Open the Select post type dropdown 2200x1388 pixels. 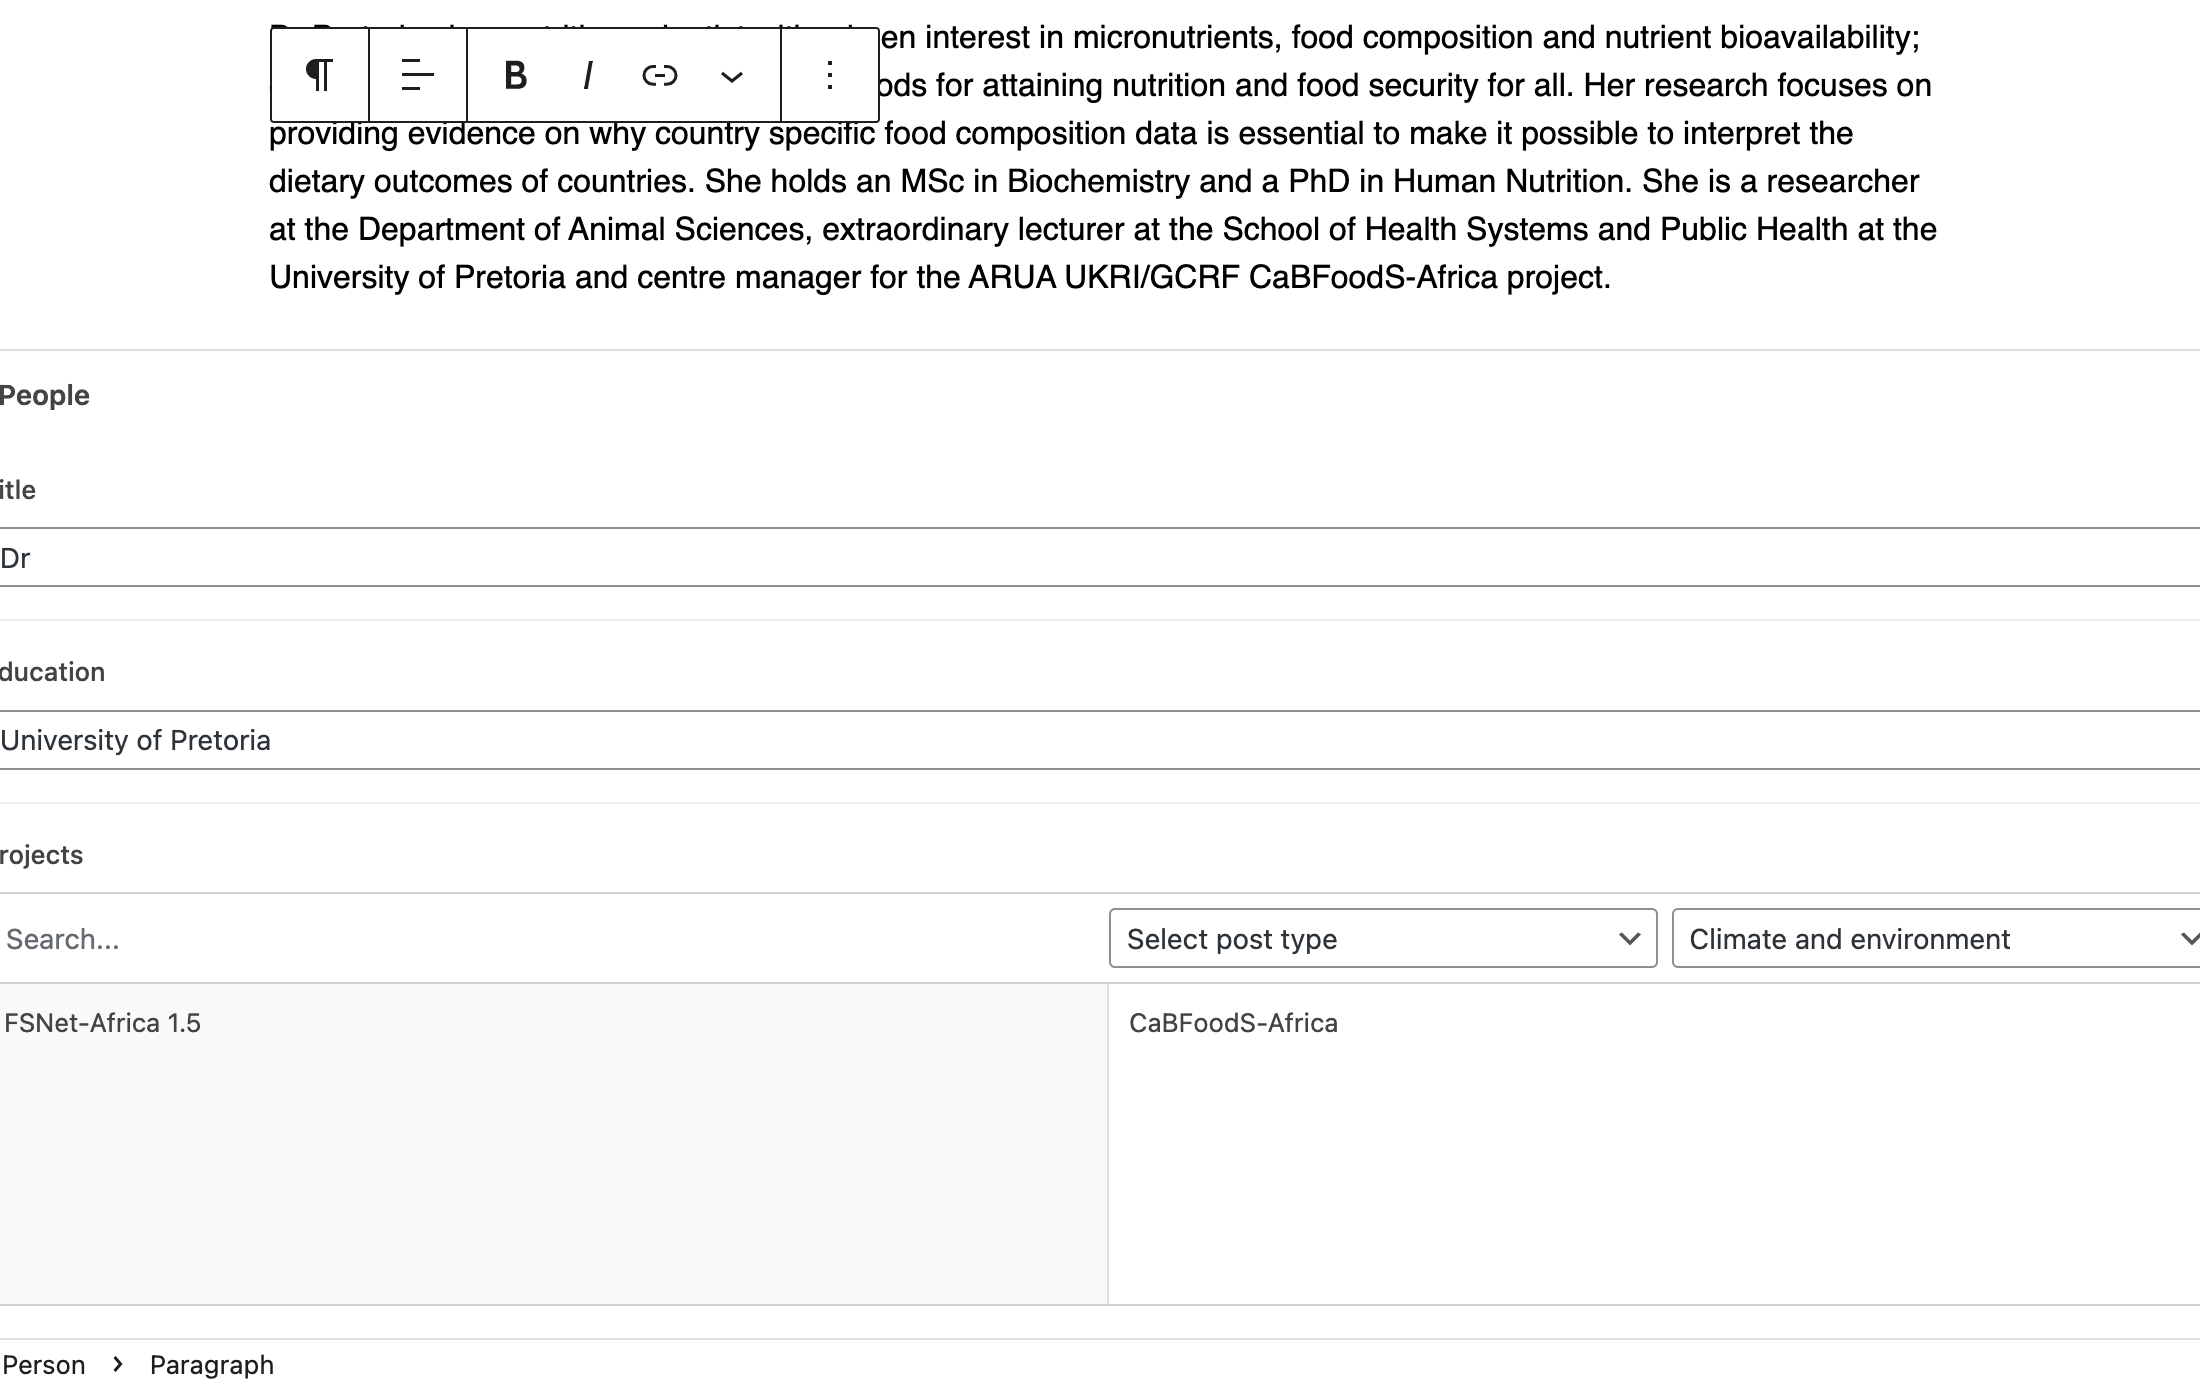(x=1382, y=938)
